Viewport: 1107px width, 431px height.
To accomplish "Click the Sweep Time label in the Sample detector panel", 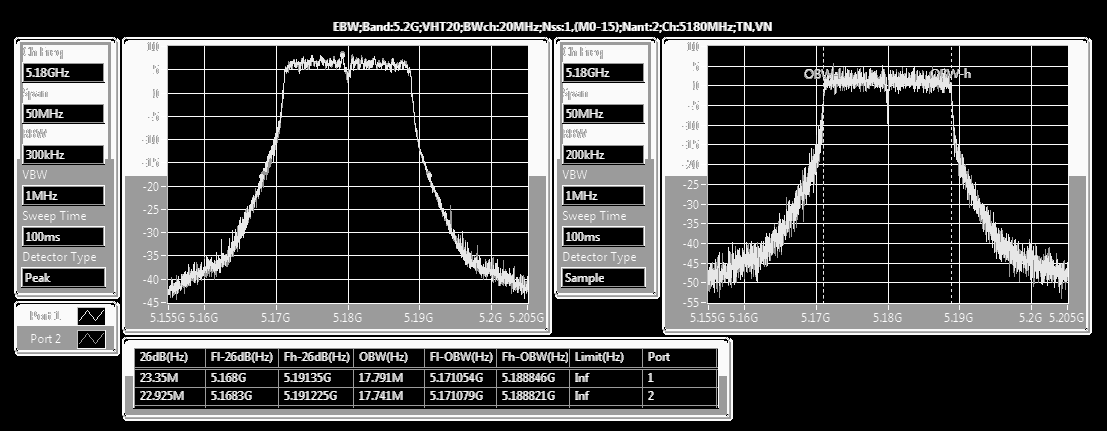I will (x=595, y=216).
